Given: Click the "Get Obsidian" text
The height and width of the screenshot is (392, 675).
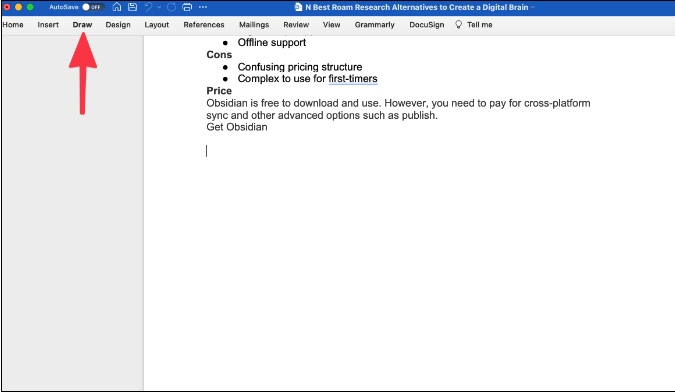Looking at the screenshot, I should (x=237, y=127).
